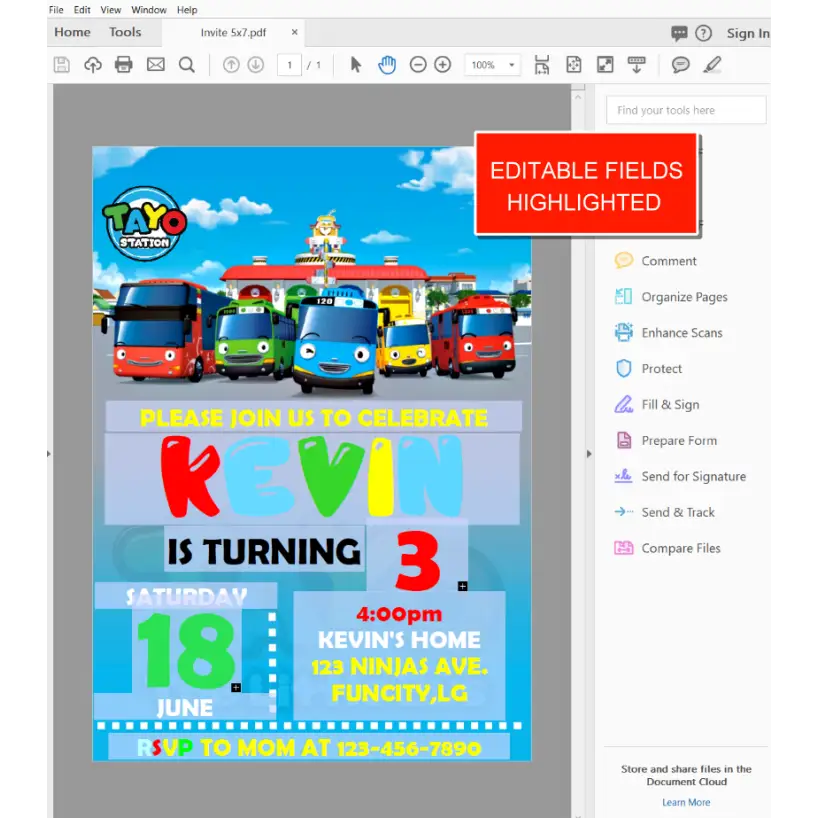Image resolution: width=818 pixels, height=818 pixels.
Task: Switch to the Tools tab
Action: [x=126, y=32]
